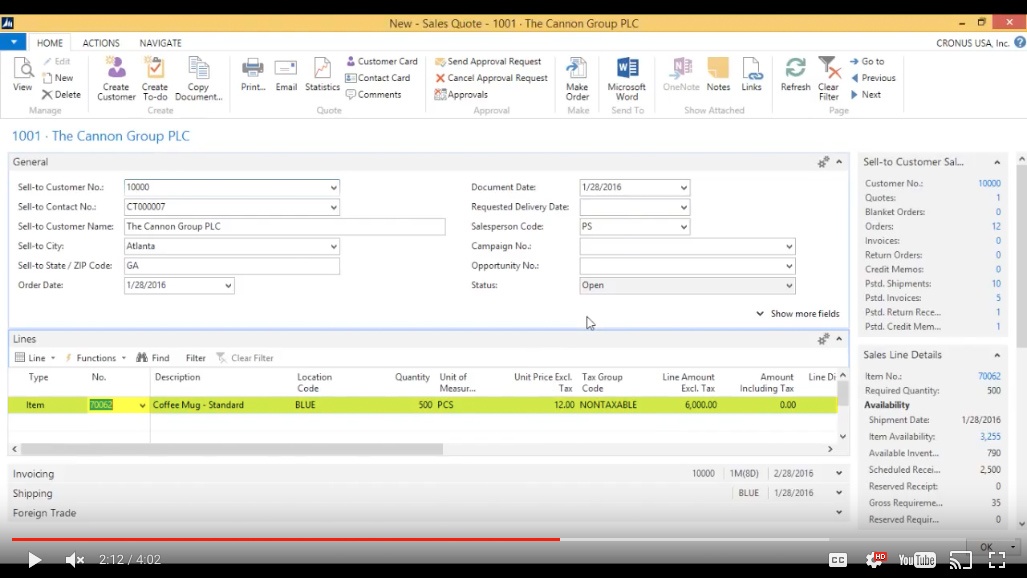Show more fields in General

pyautogui.click(x=798, y=313)
